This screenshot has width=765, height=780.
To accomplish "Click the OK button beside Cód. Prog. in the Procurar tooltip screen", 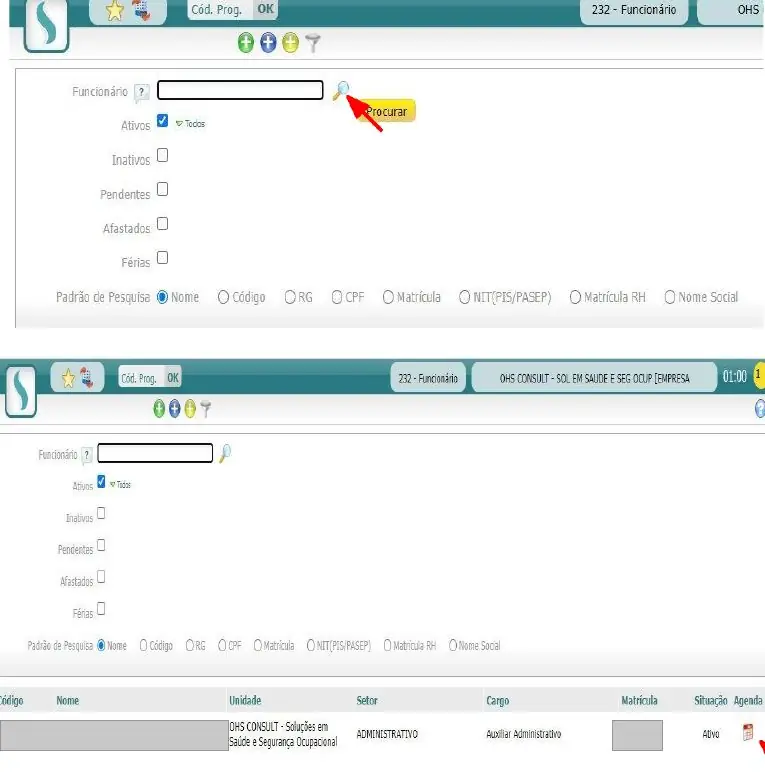I will (265, 9).
